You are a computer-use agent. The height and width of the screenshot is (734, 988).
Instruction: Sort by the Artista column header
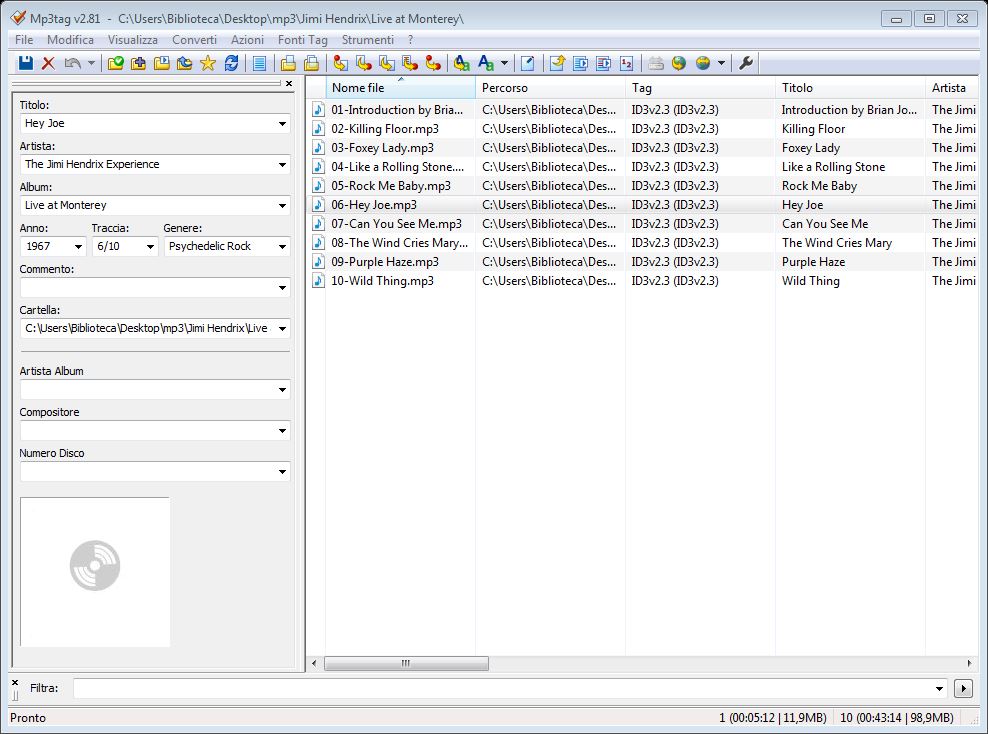[951, 88]
